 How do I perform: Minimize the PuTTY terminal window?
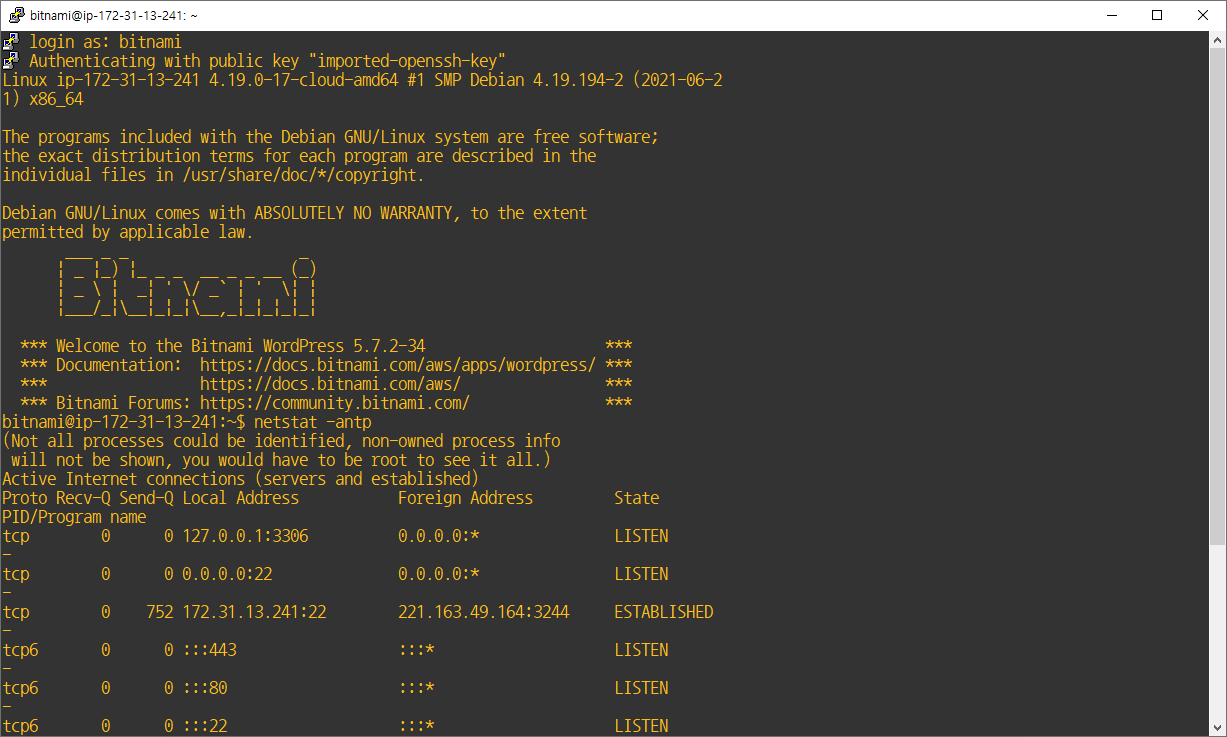(1113, 15)
